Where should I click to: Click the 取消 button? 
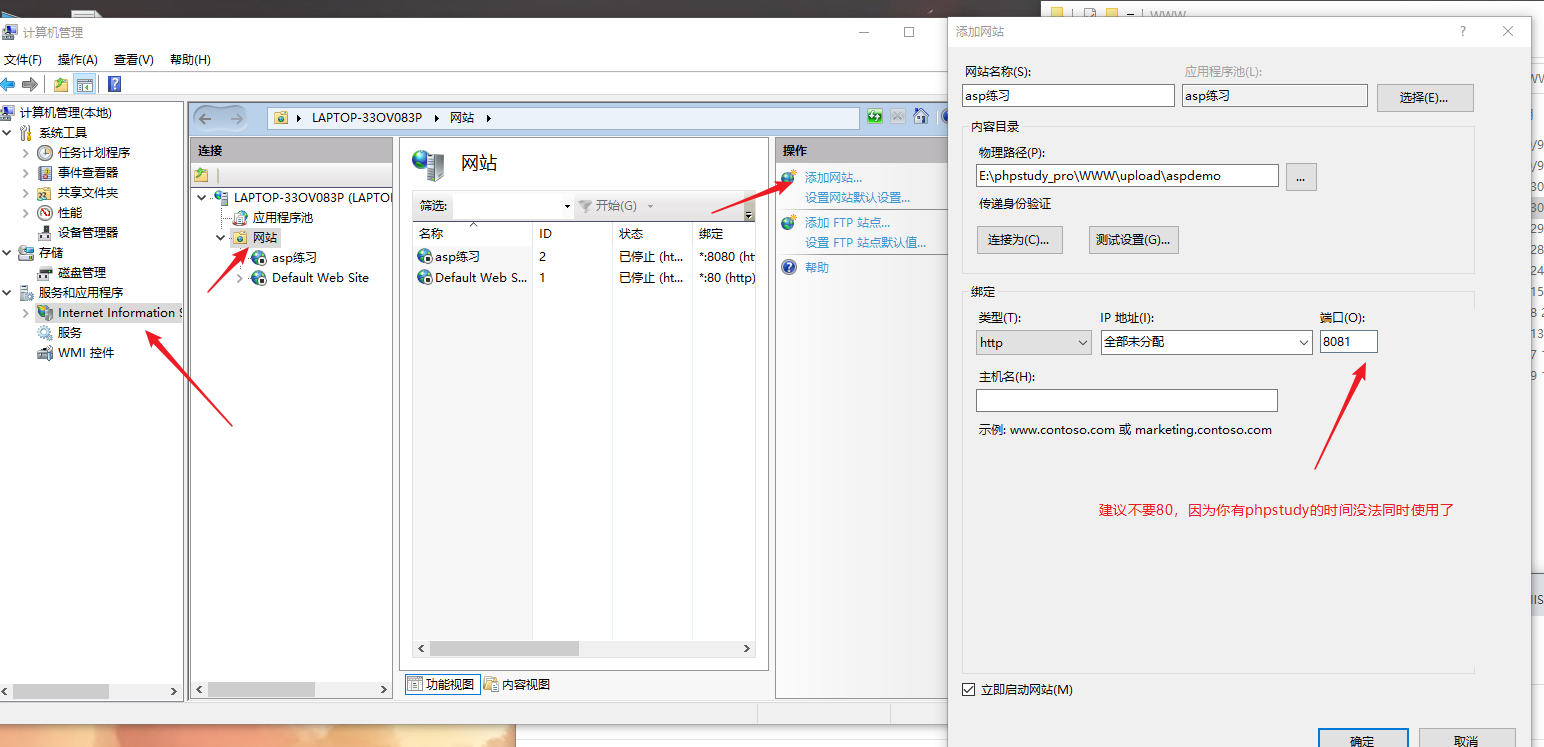point(1466,739)
